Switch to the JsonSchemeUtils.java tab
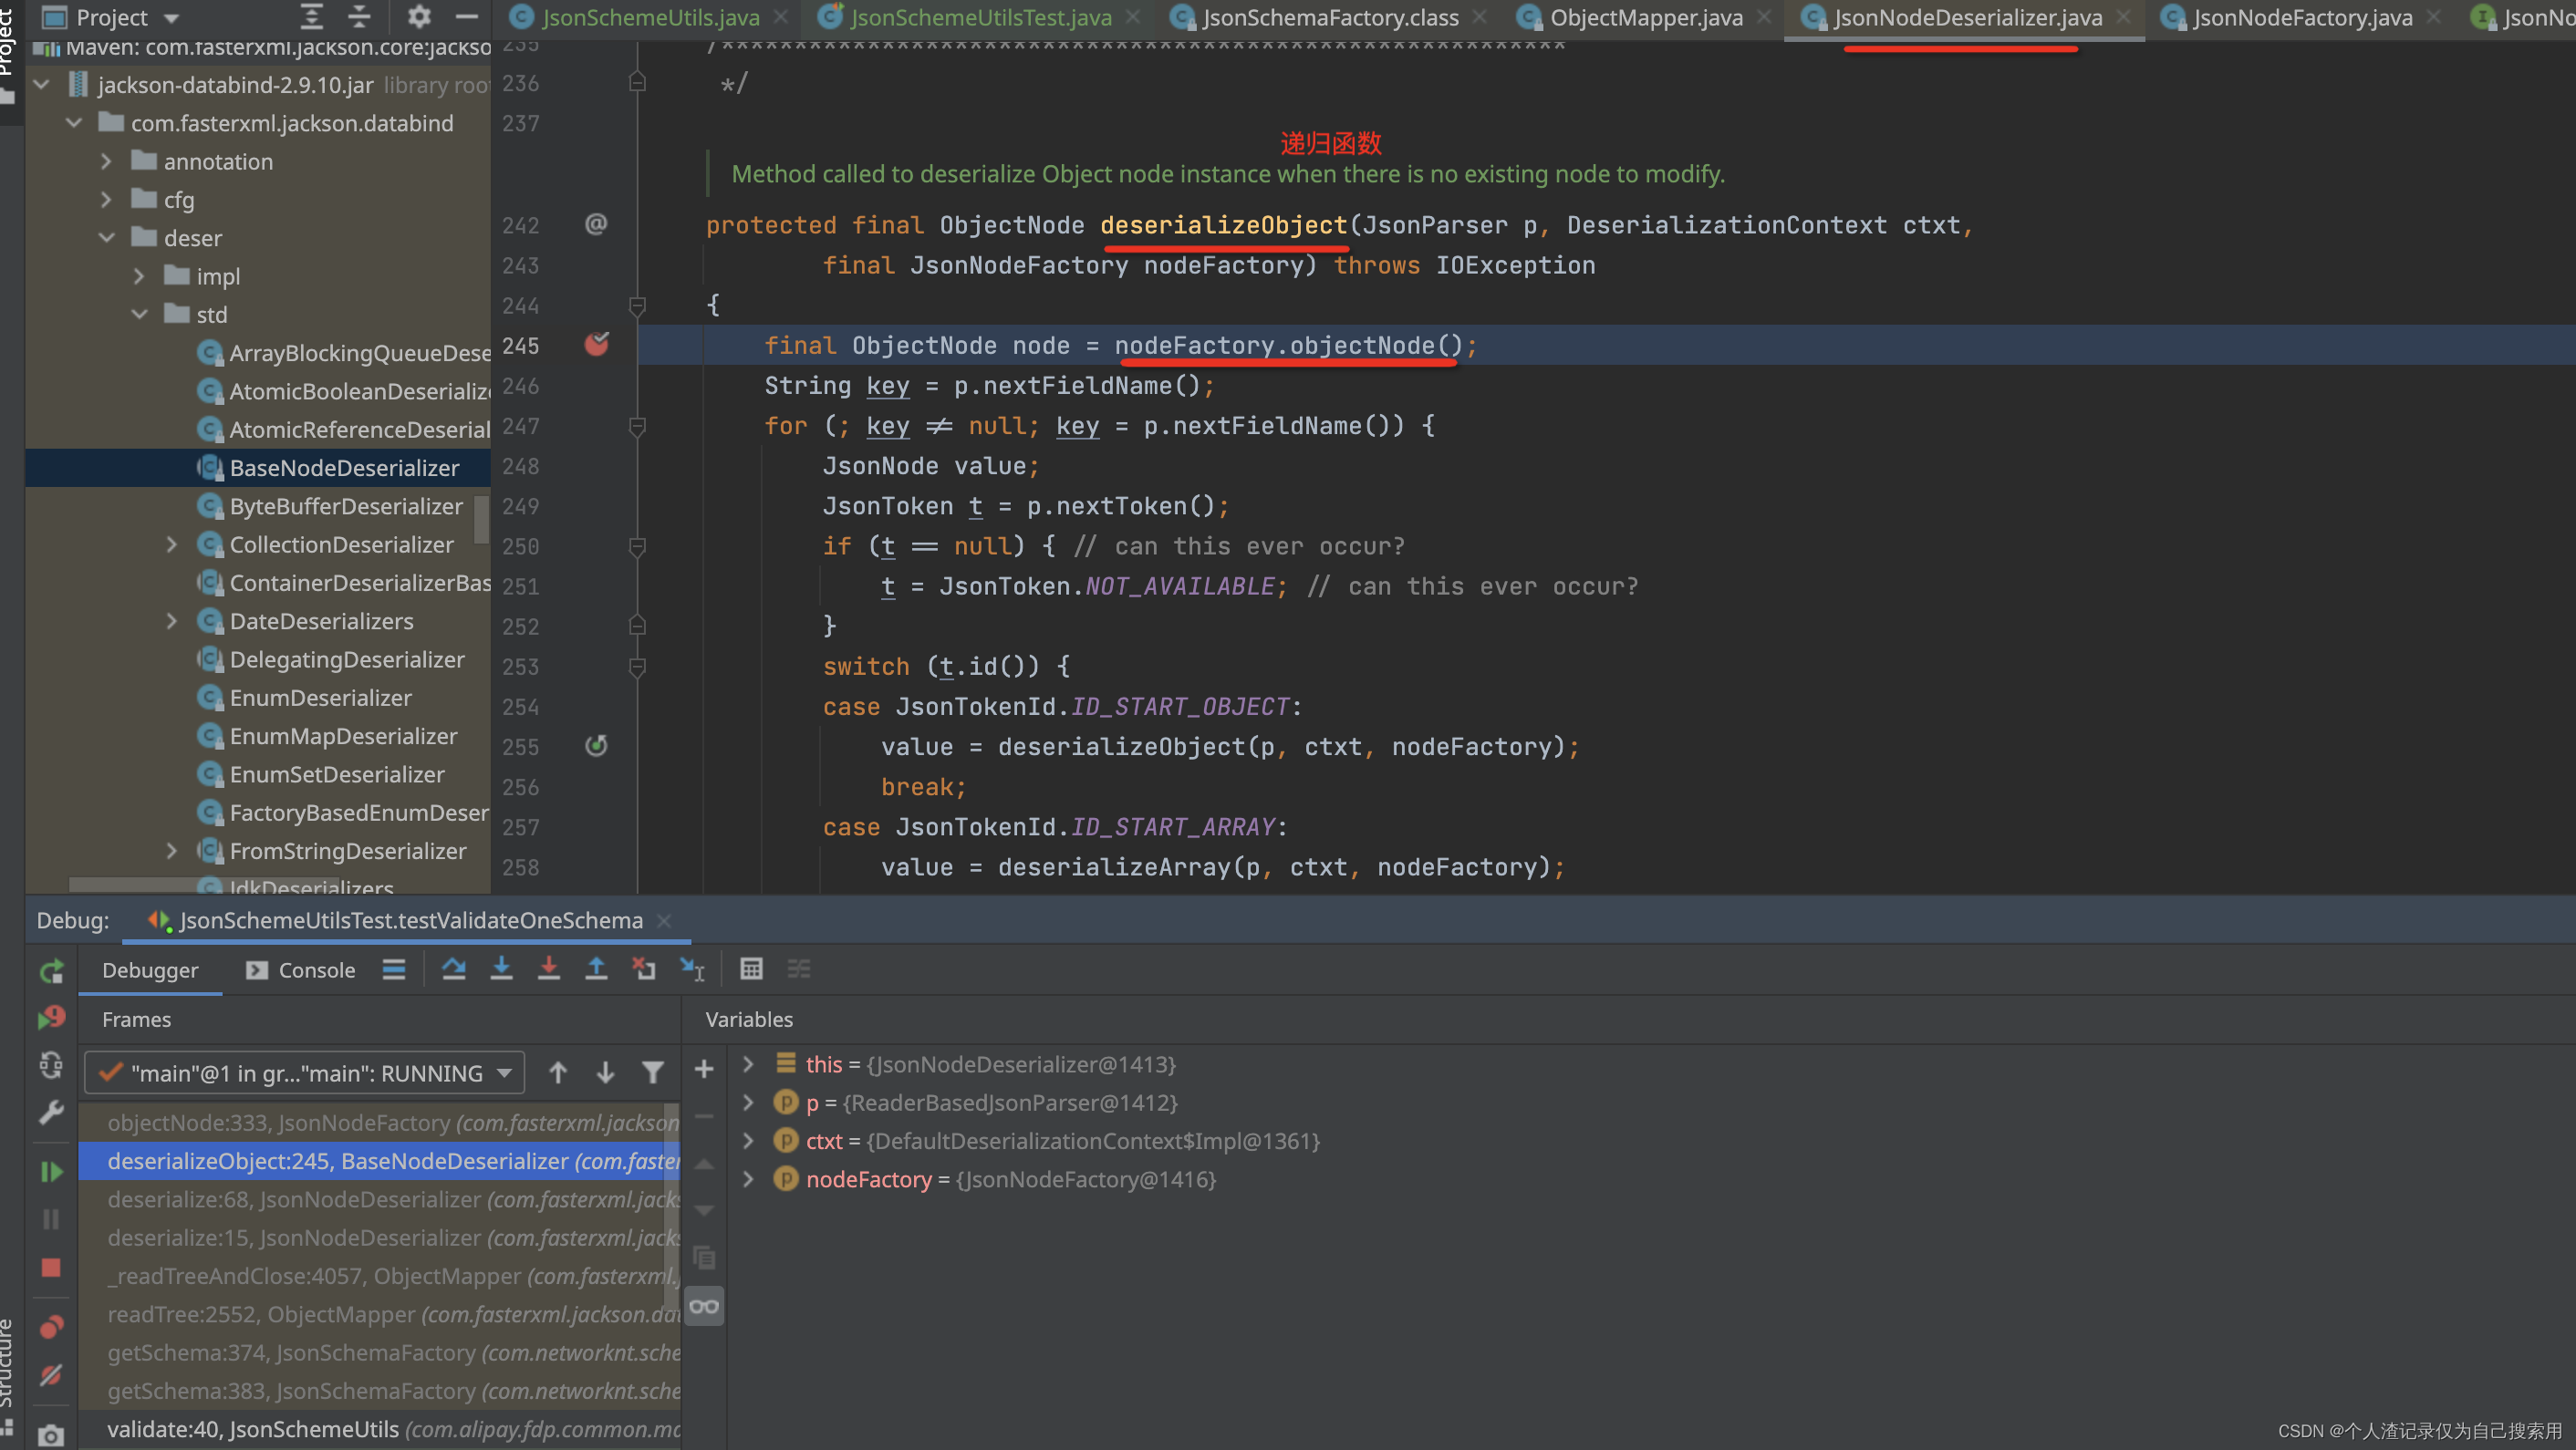 [x=650, y=17]
